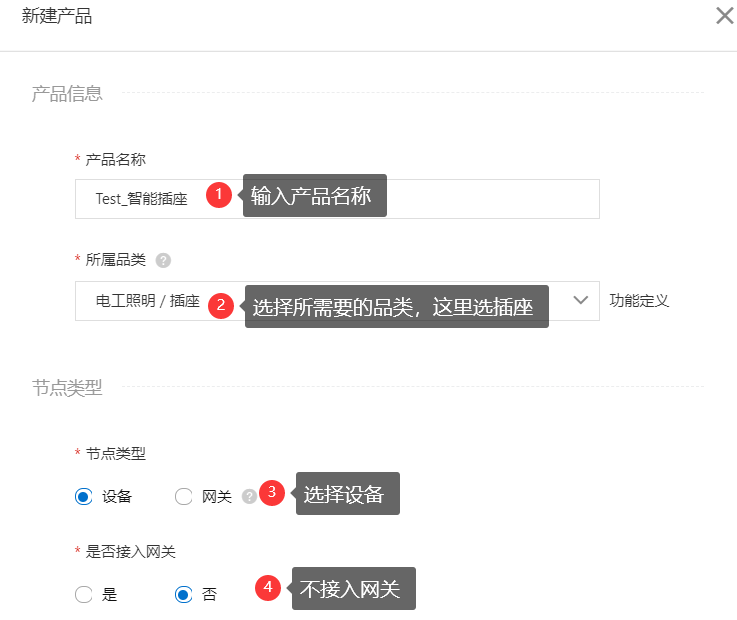Click 选择所需要的品类 tooltip

395,306
